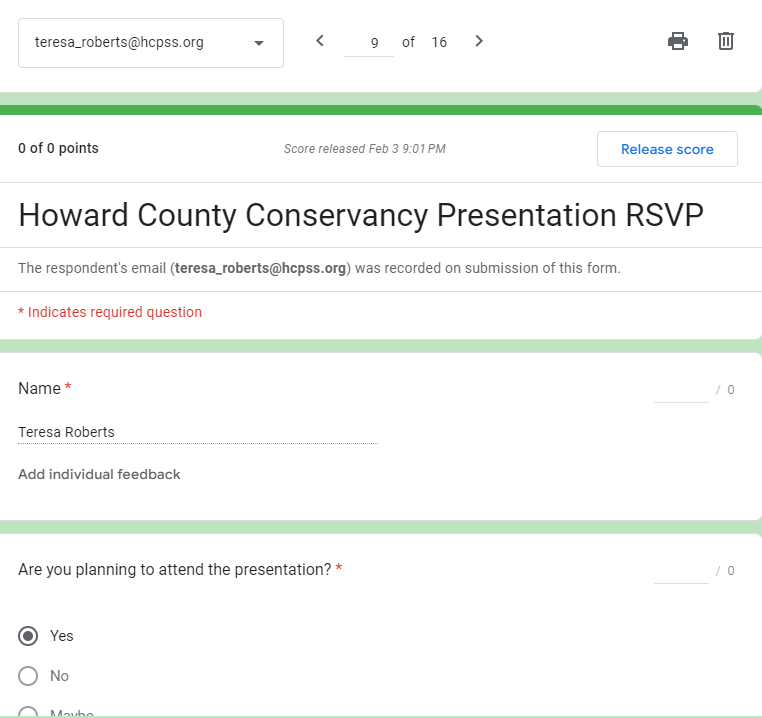Choose the No radio option
This screenshot has height=718, width=762.
pos(29,676)
